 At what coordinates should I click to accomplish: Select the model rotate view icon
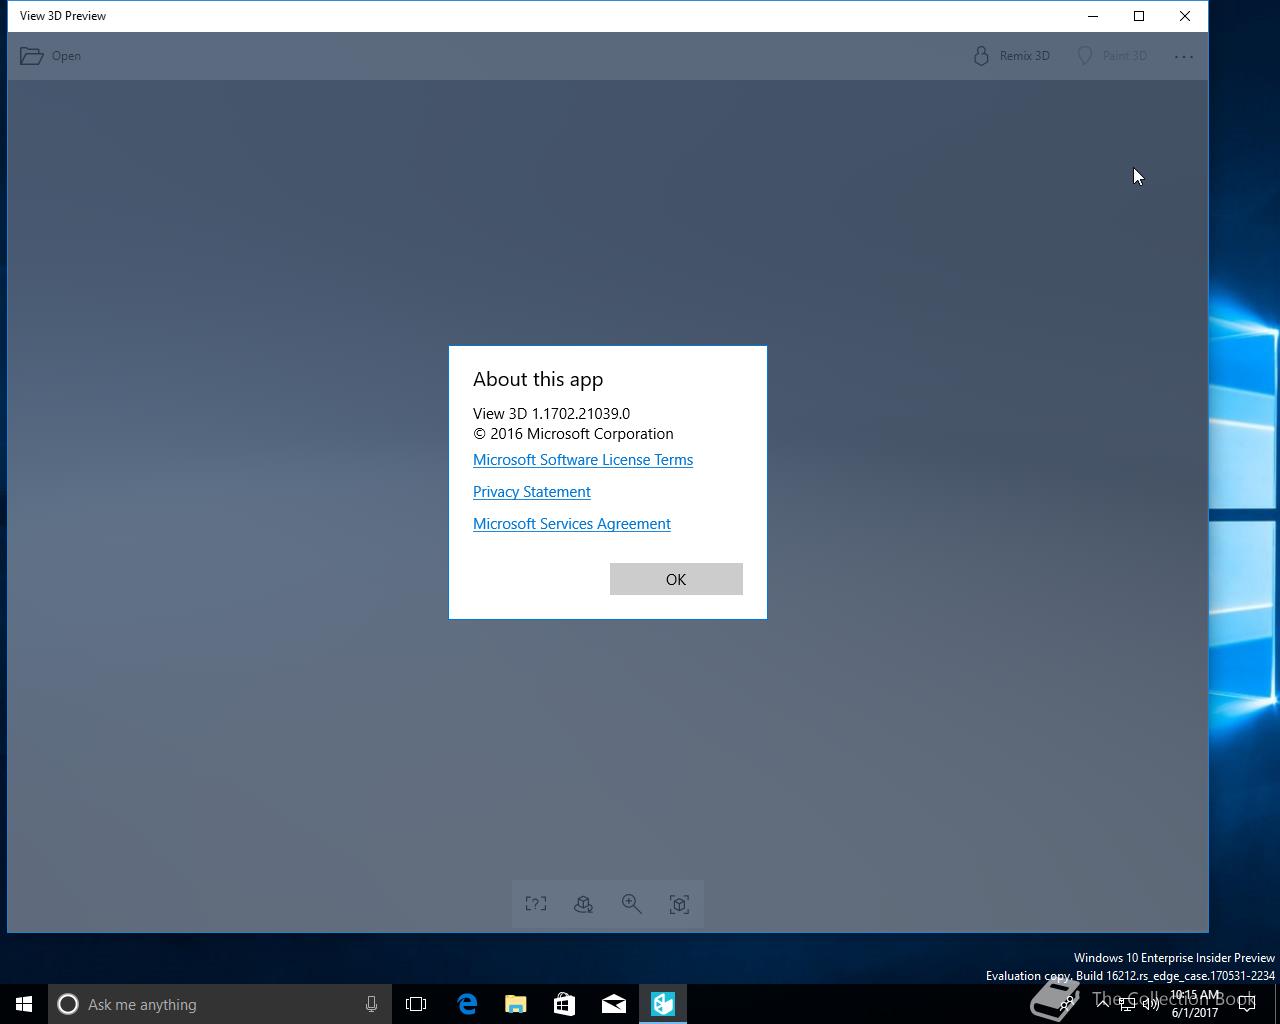coord(584,904)
